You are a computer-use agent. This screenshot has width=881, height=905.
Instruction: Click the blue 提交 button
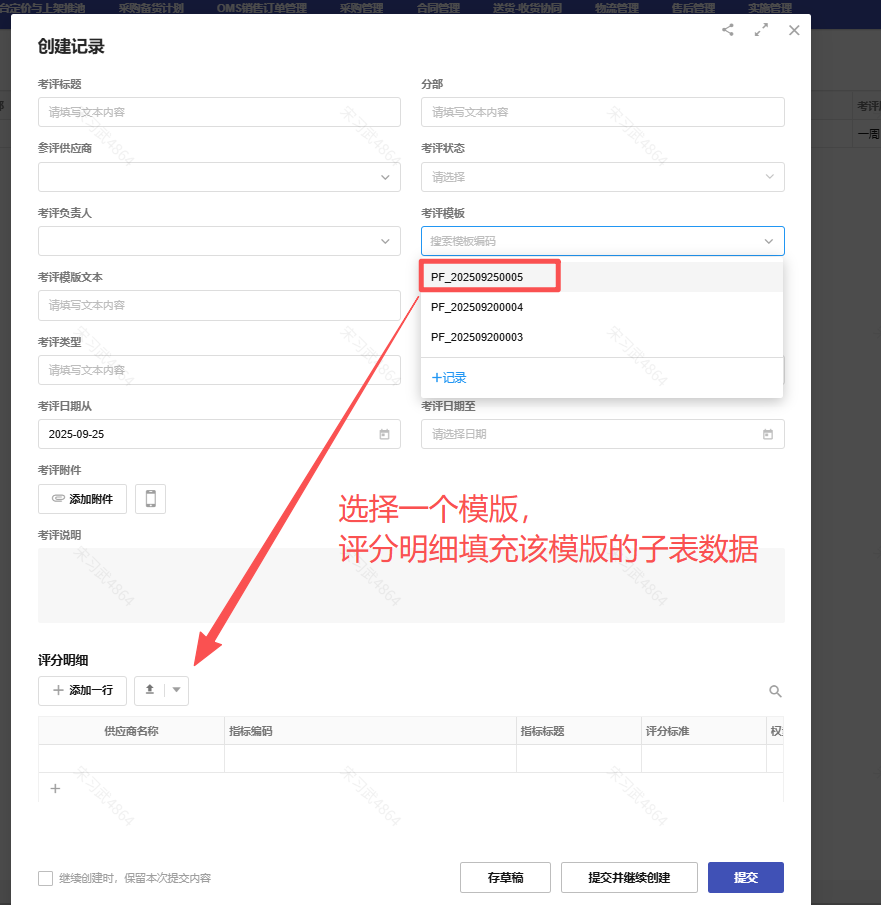pos(746,877)
